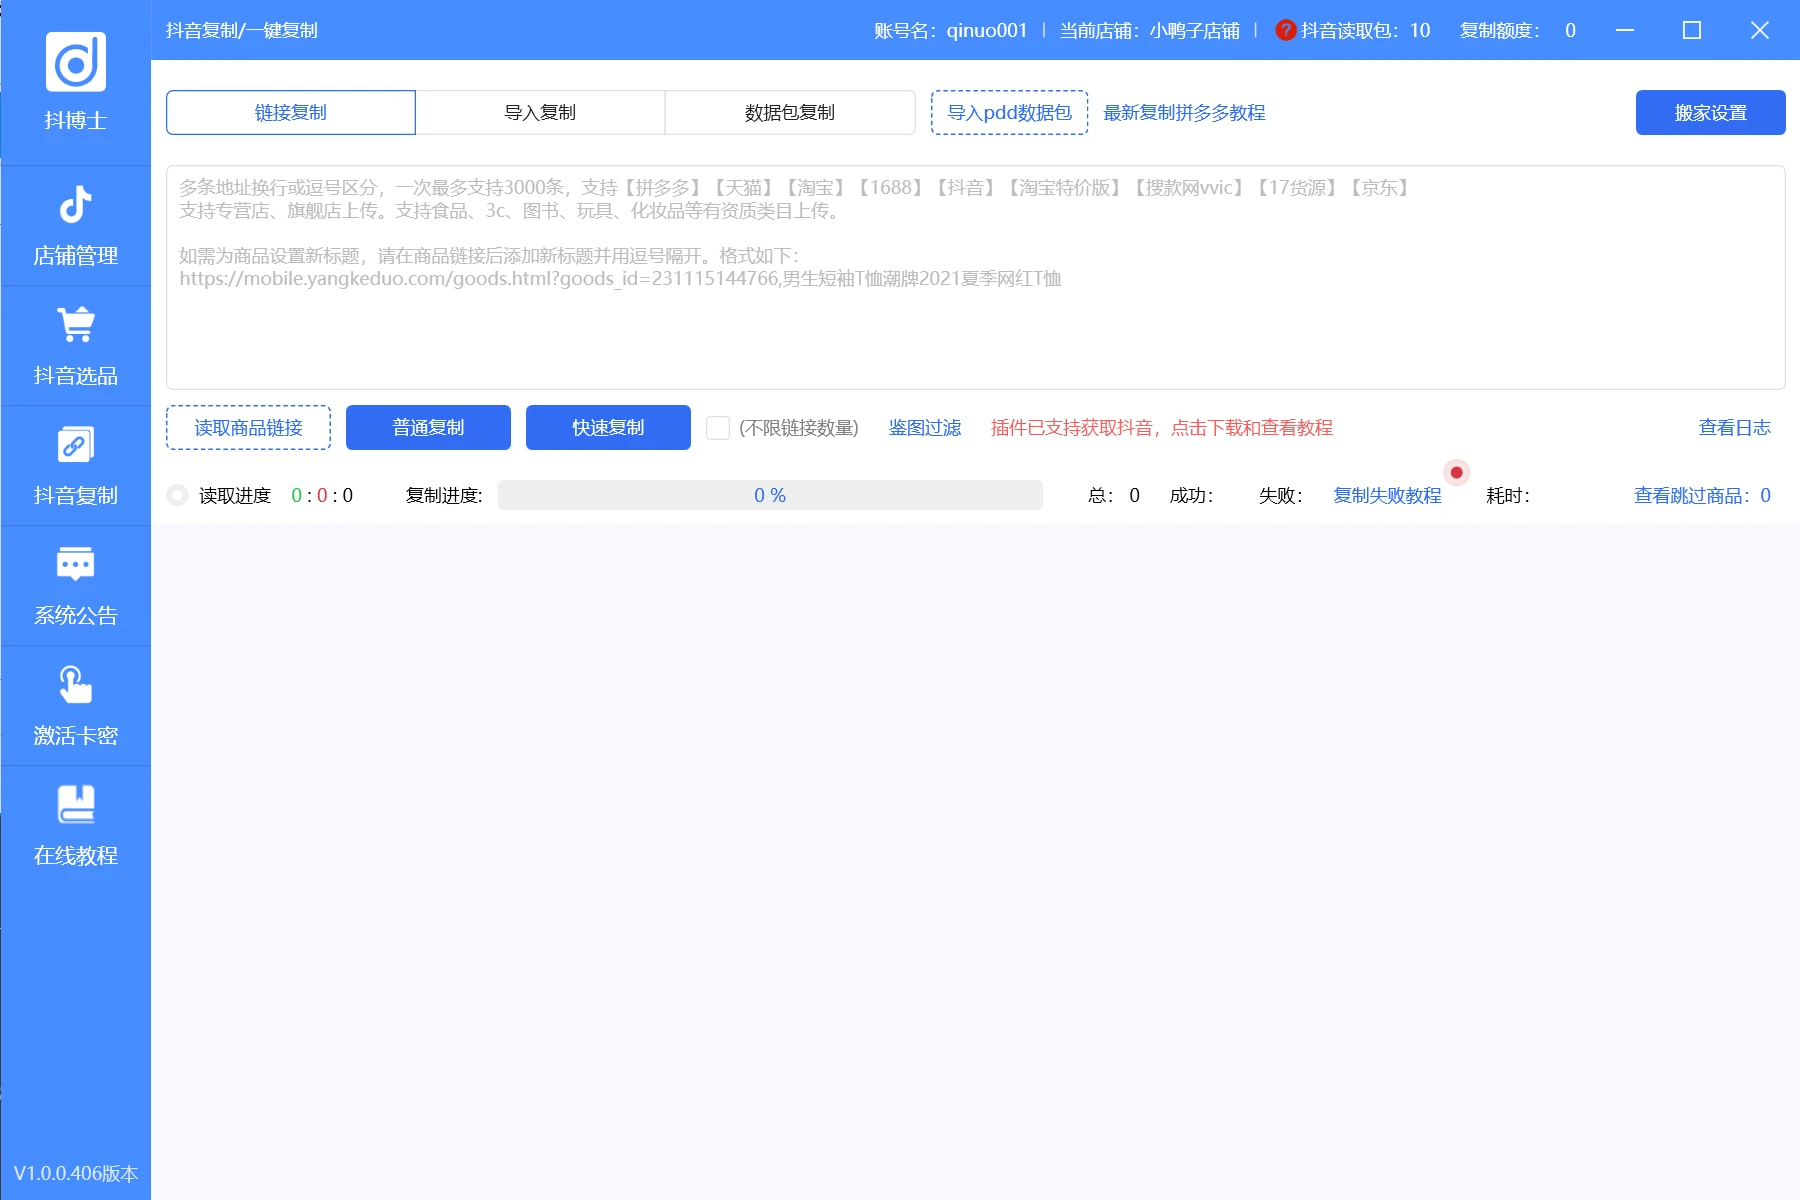Open 抖音选品 shopping cart icon
The height and width of the screenshot is (1200, 1800).
tap(76, 325)
